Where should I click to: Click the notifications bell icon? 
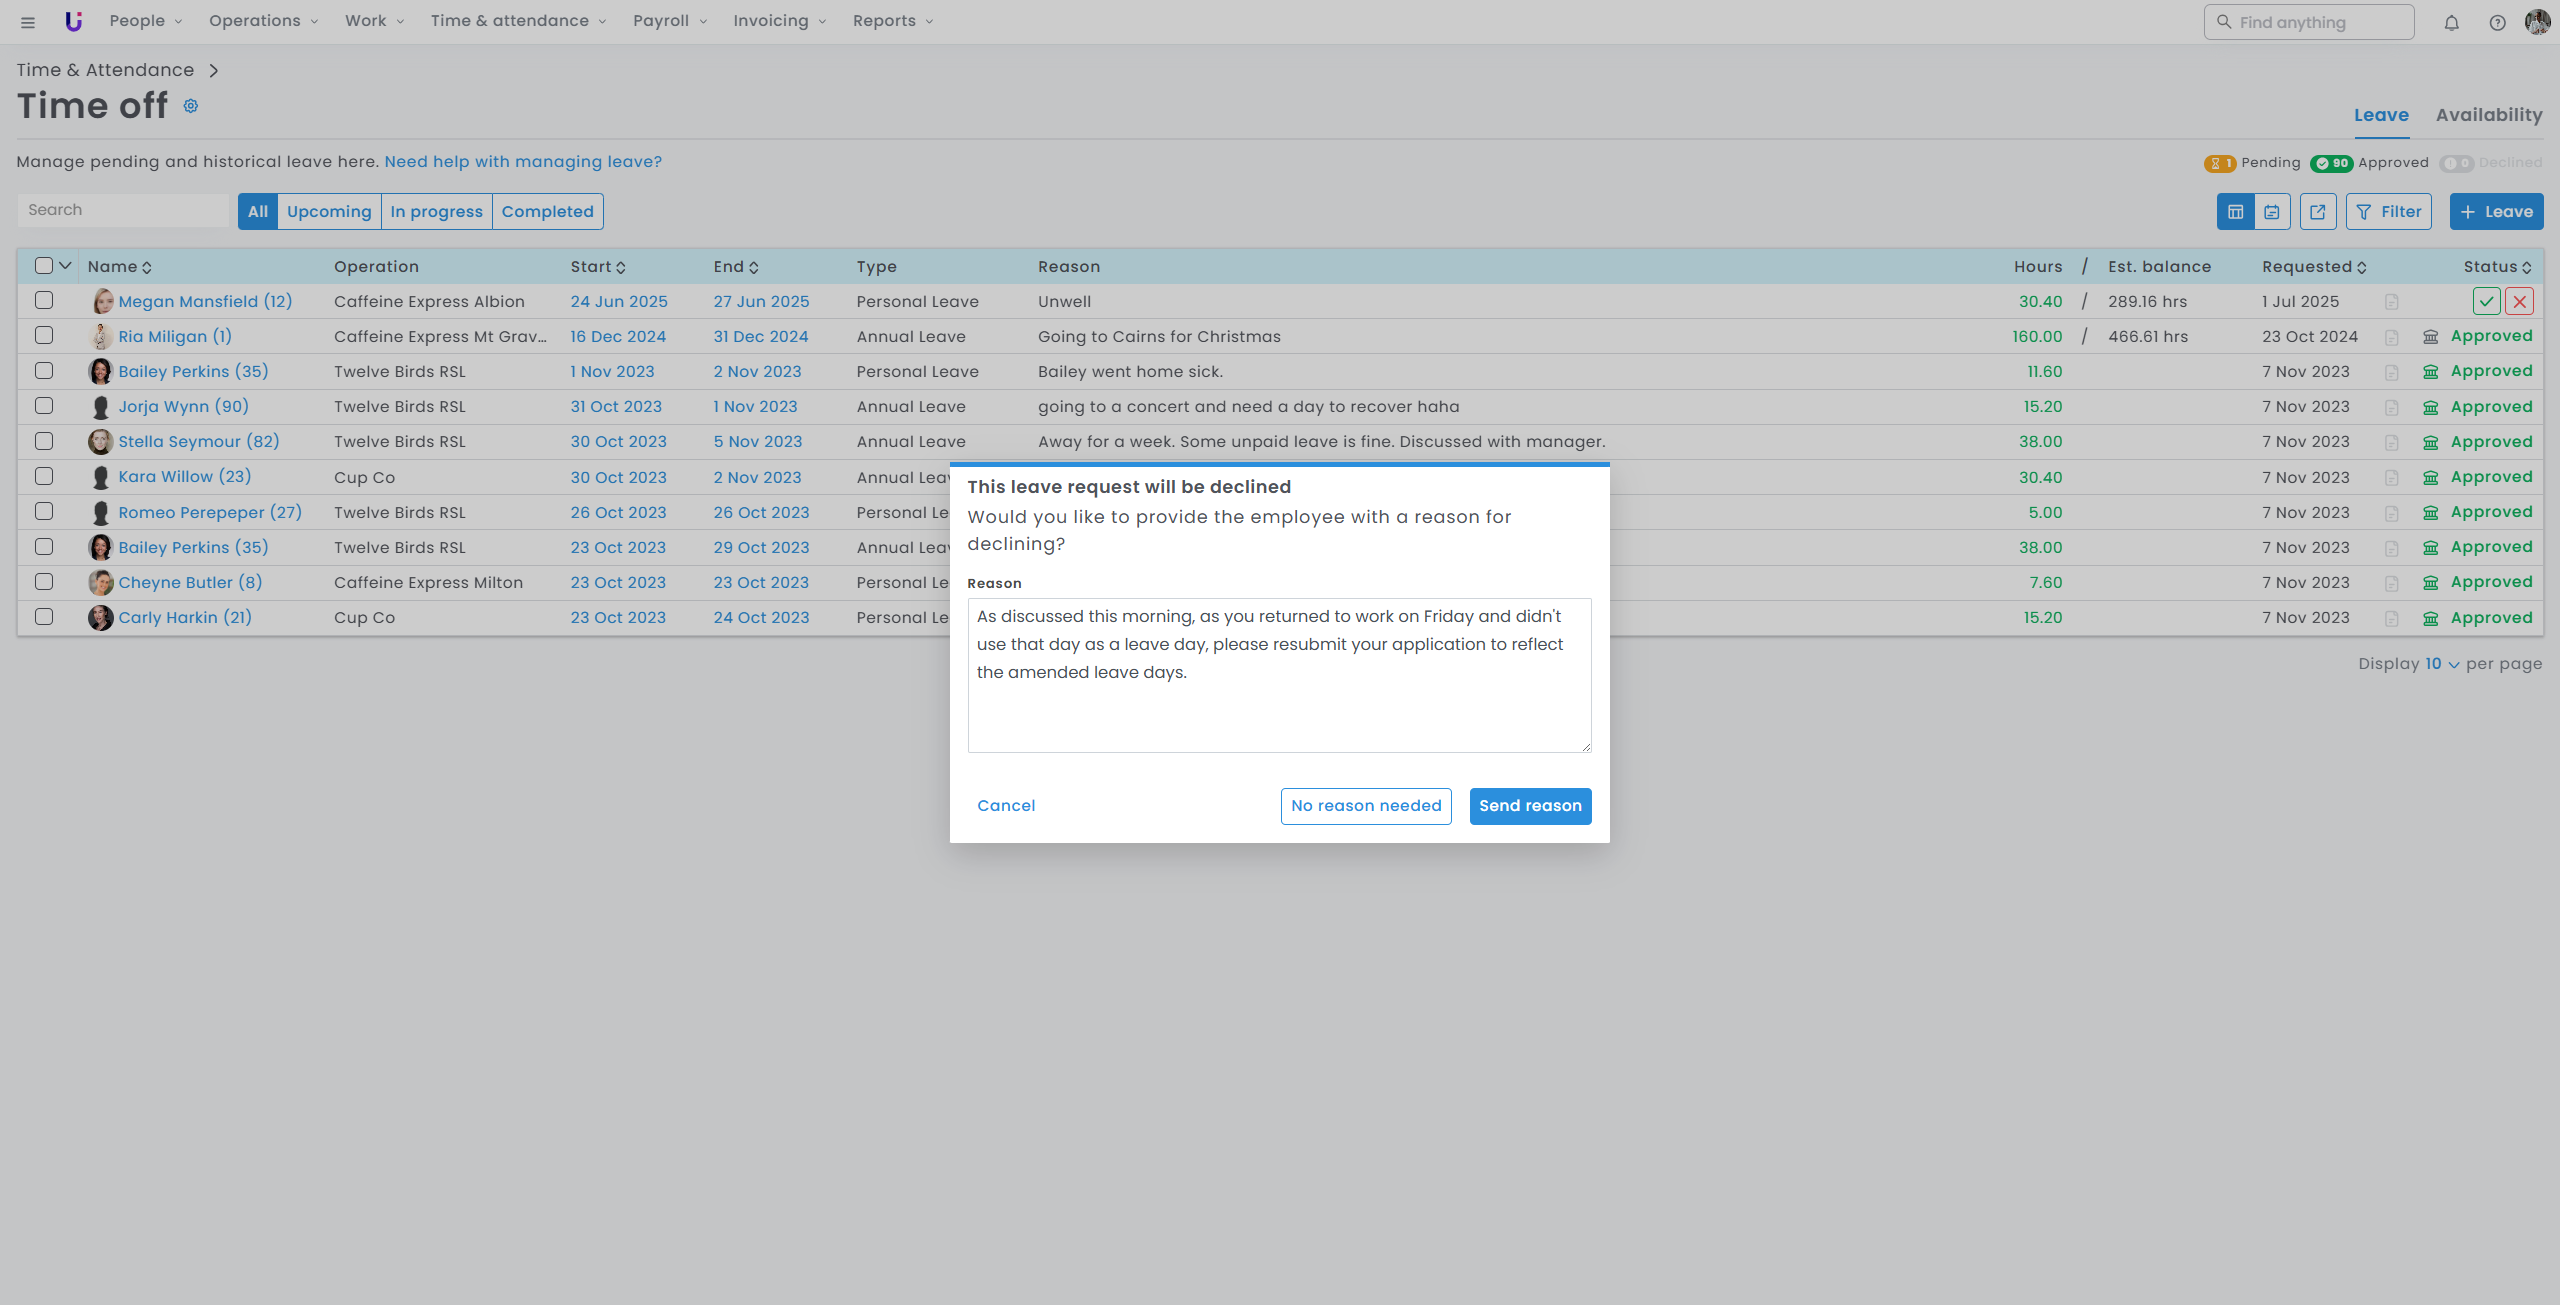[x=2451, y=22]
